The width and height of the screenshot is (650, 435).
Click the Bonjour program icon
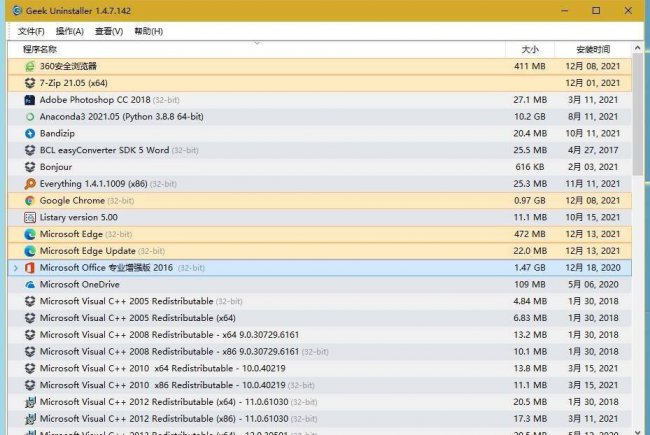(x=30, y=167)
